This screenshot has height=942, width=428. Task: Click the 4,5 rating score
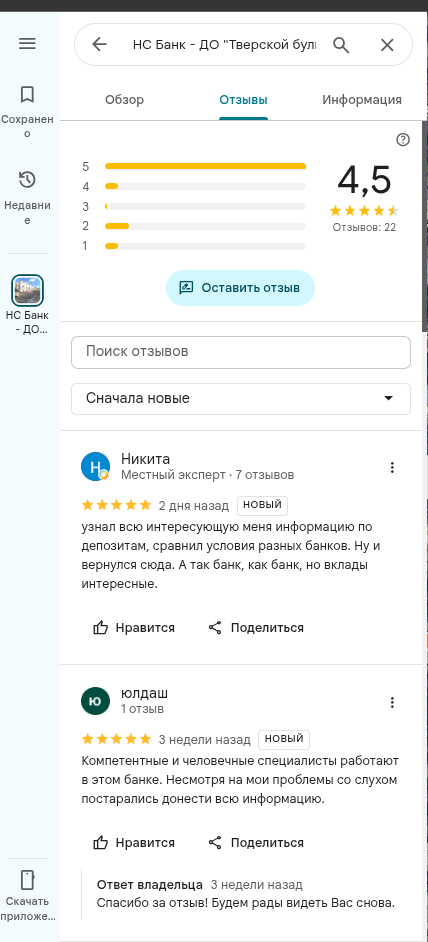364,180
